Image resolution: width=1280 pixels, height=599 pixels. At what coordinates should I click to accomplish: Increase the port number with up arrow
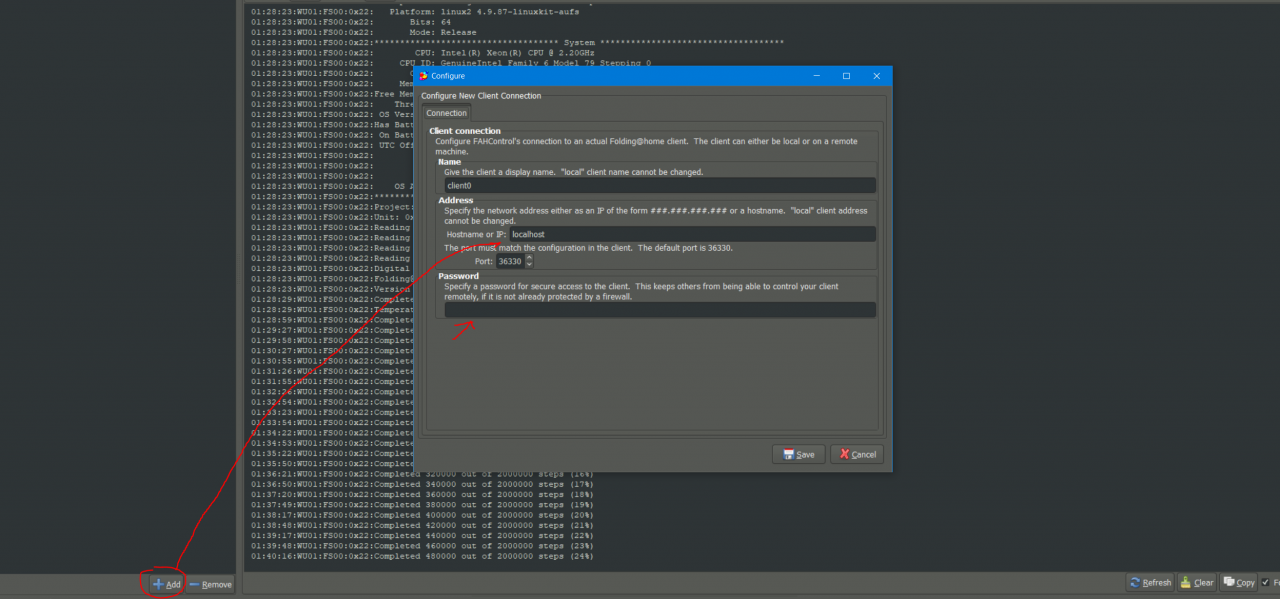pos(529,257)
